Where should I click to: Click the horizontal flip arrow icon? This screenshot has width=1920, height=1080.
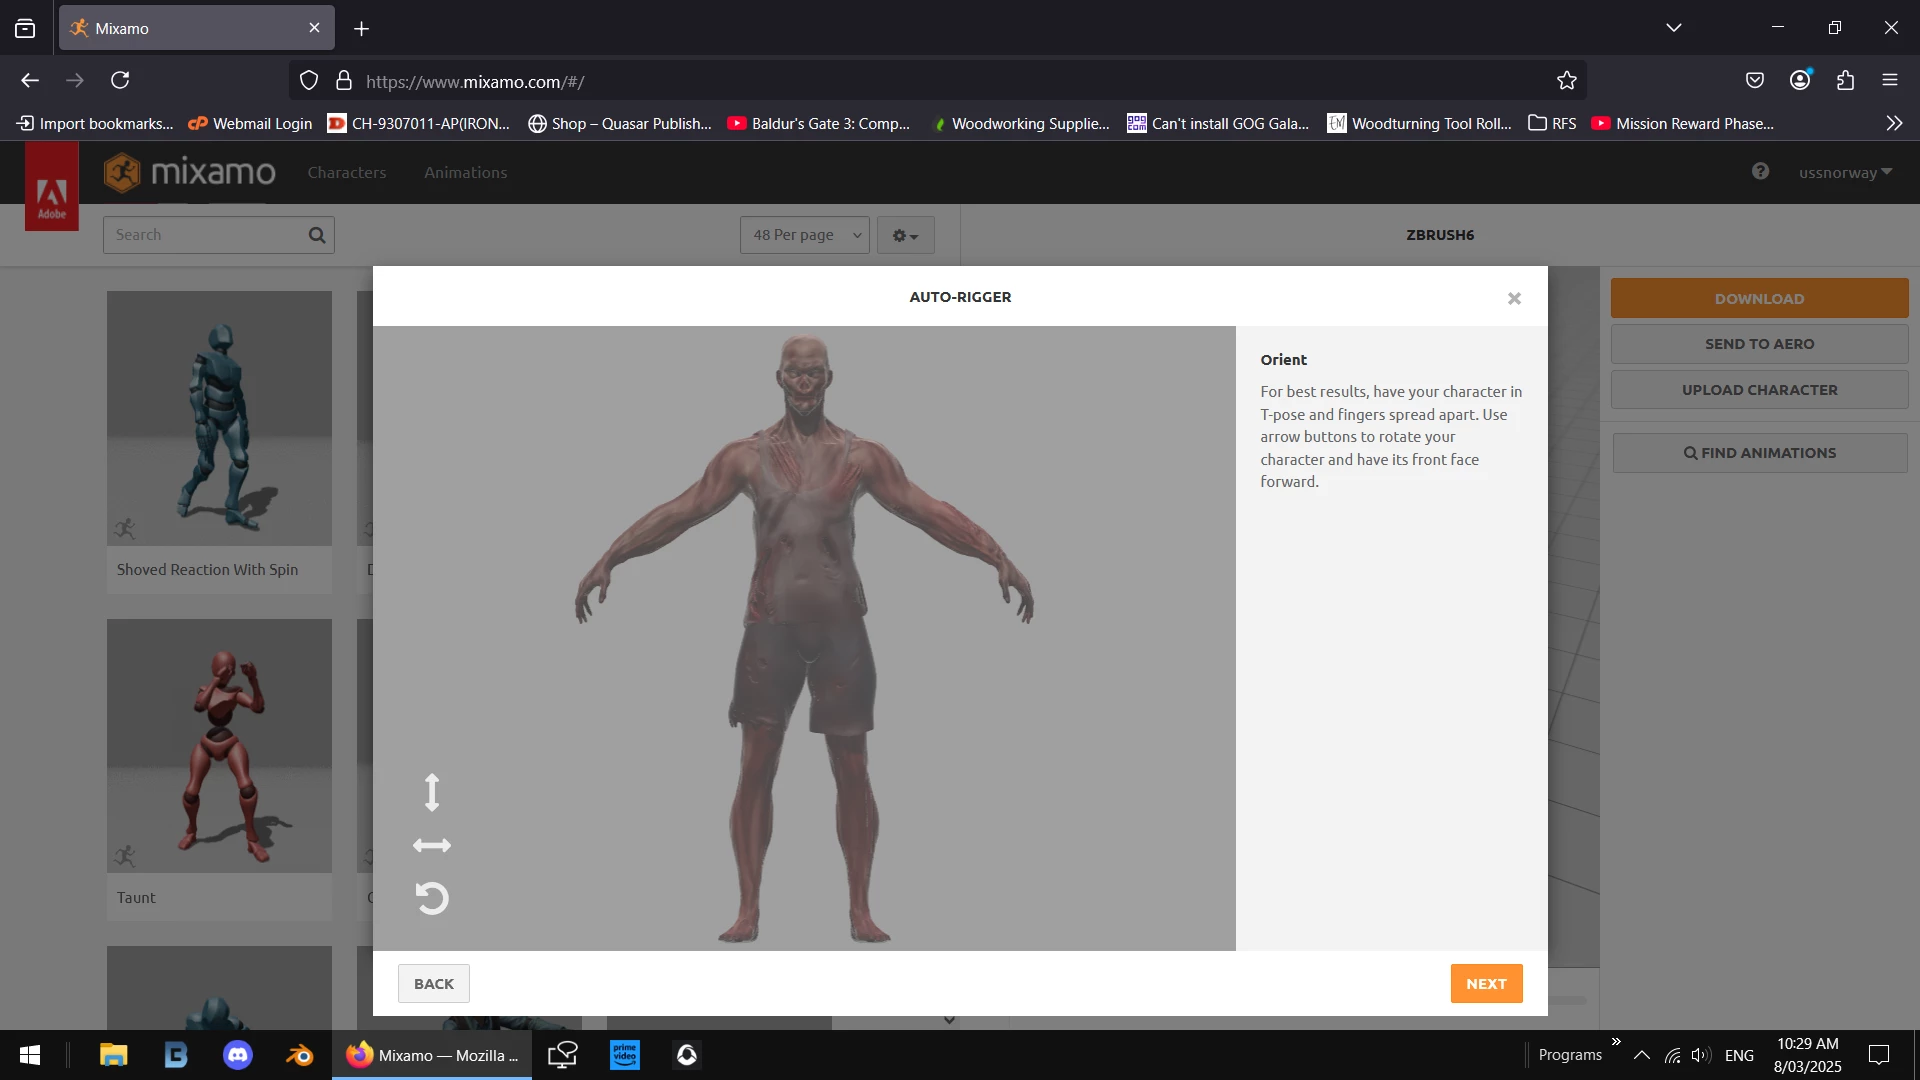(x=432, y=846)
